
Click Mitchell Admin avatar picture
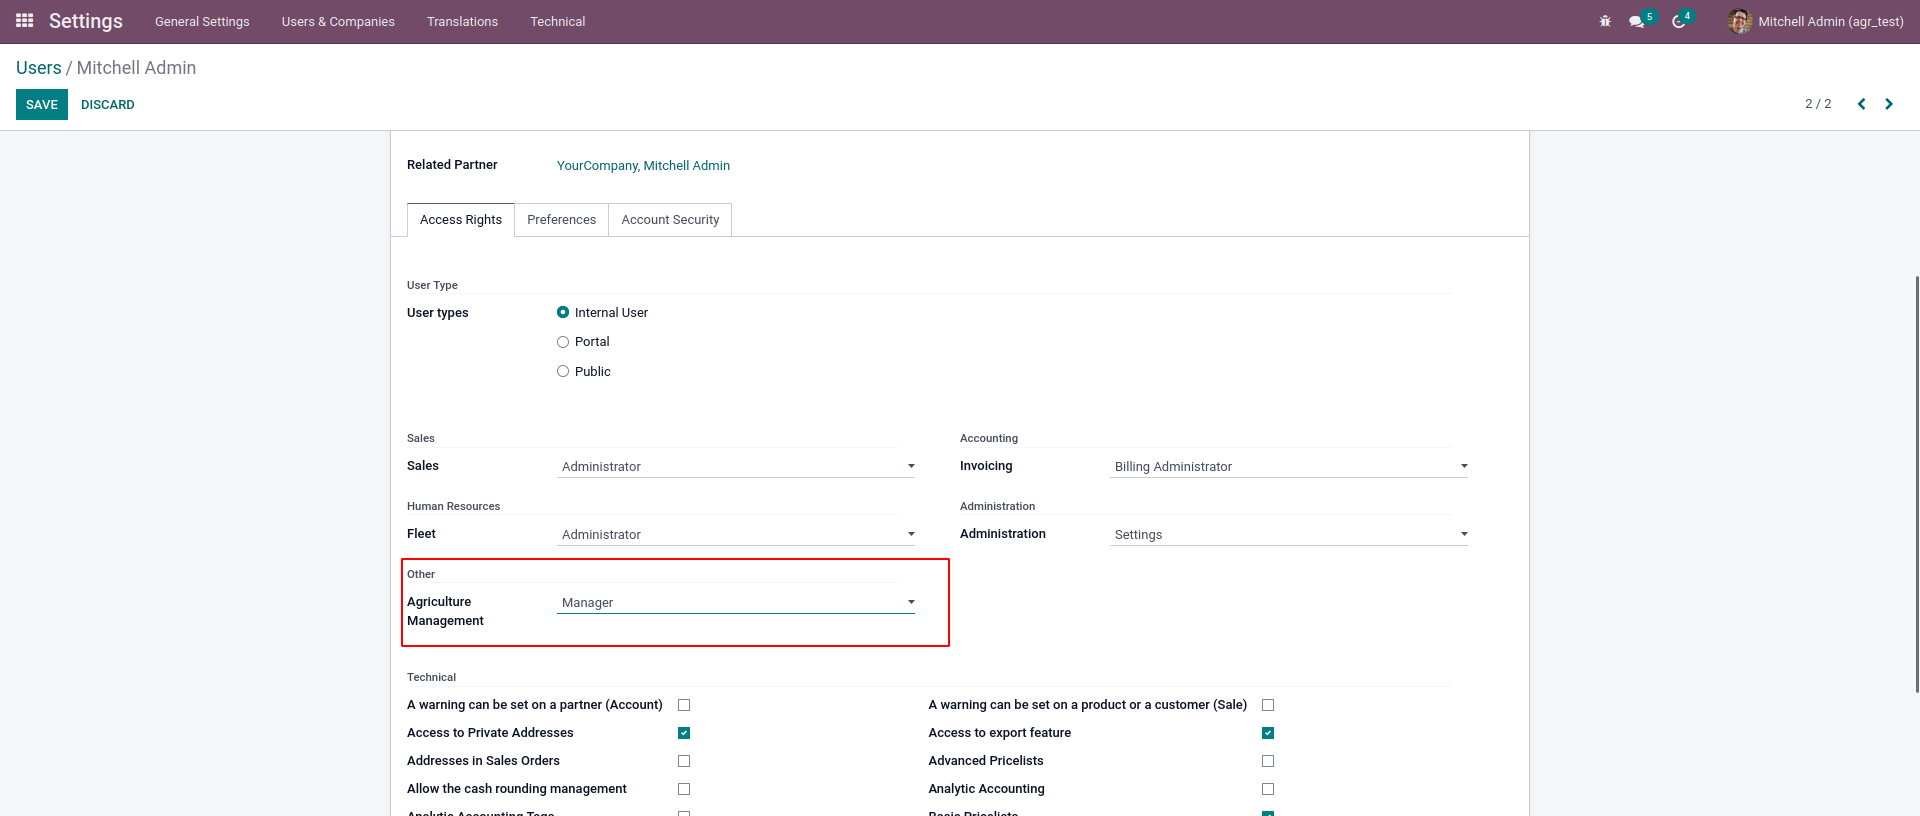[1740, 21]
